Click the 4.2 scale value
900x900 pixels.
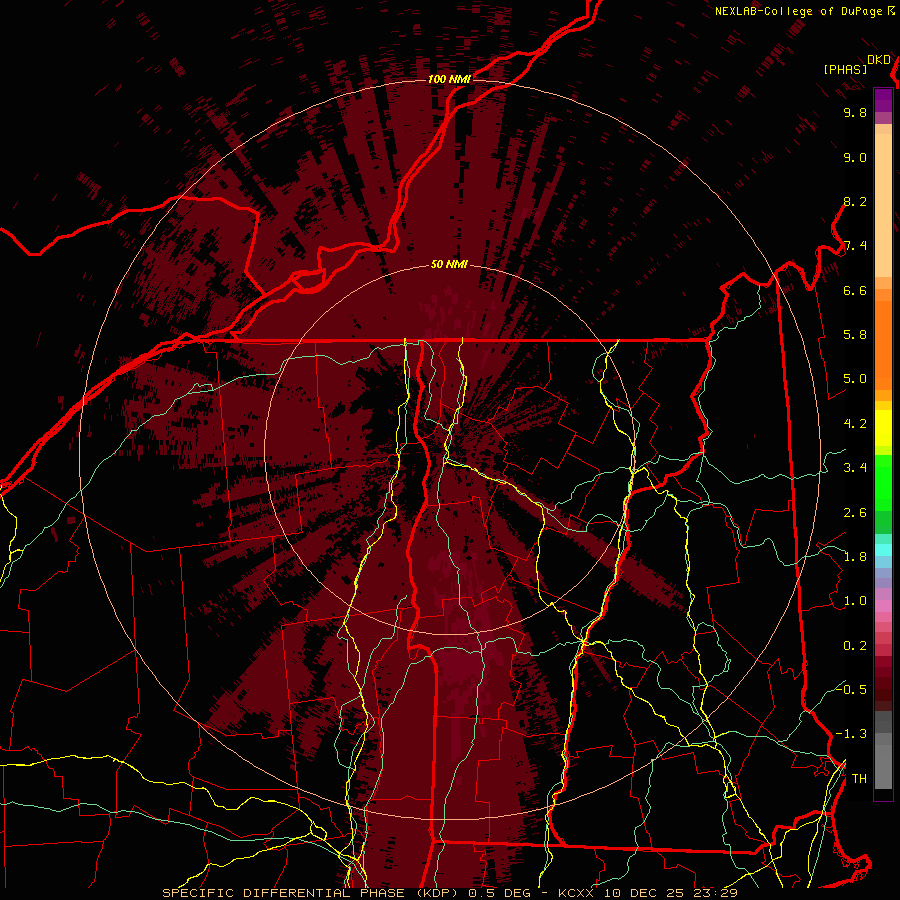tap(855, 424)
